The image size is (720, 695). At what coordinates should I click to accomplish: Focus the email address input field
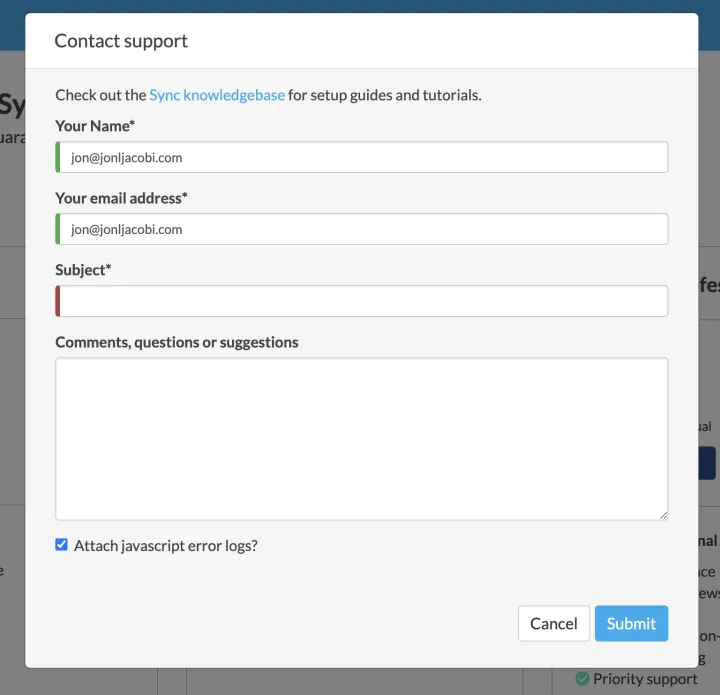(x=362, y=229)
